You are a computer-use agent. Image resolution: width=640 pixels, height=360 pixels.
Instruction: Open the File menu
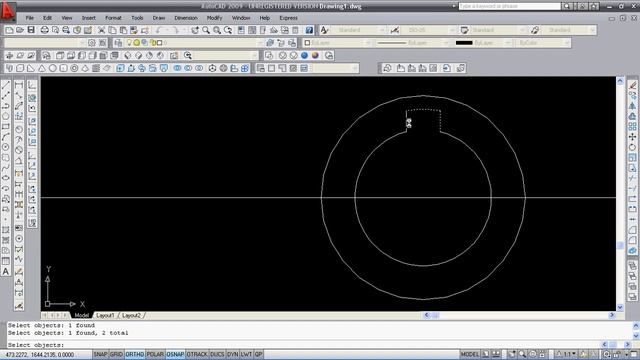29,18
